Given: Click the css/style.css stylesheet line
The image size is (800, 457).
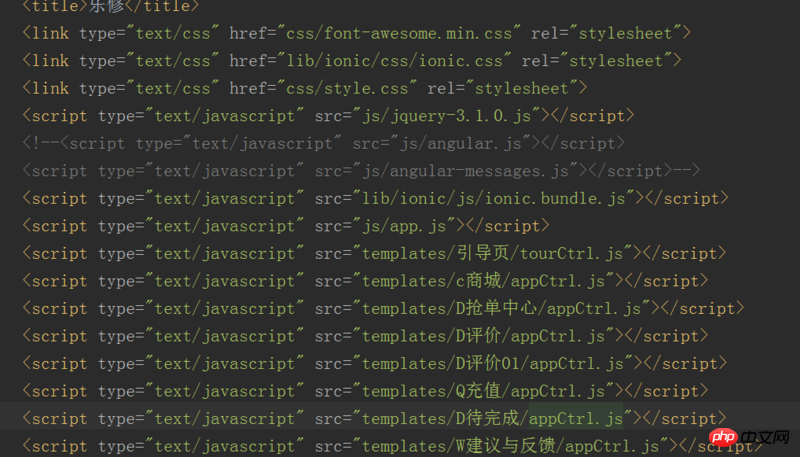Looking at the screenshot, I should click(x=304, y=89).
